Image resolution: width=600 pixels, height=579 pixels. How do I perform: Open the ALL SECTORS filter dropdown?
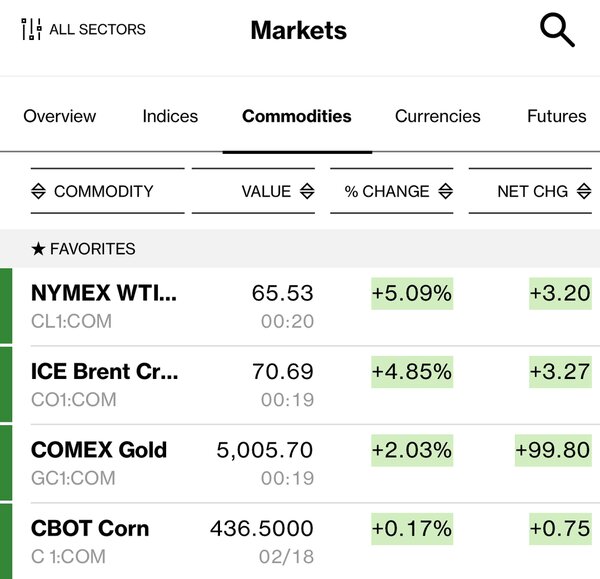pos(97,30)
